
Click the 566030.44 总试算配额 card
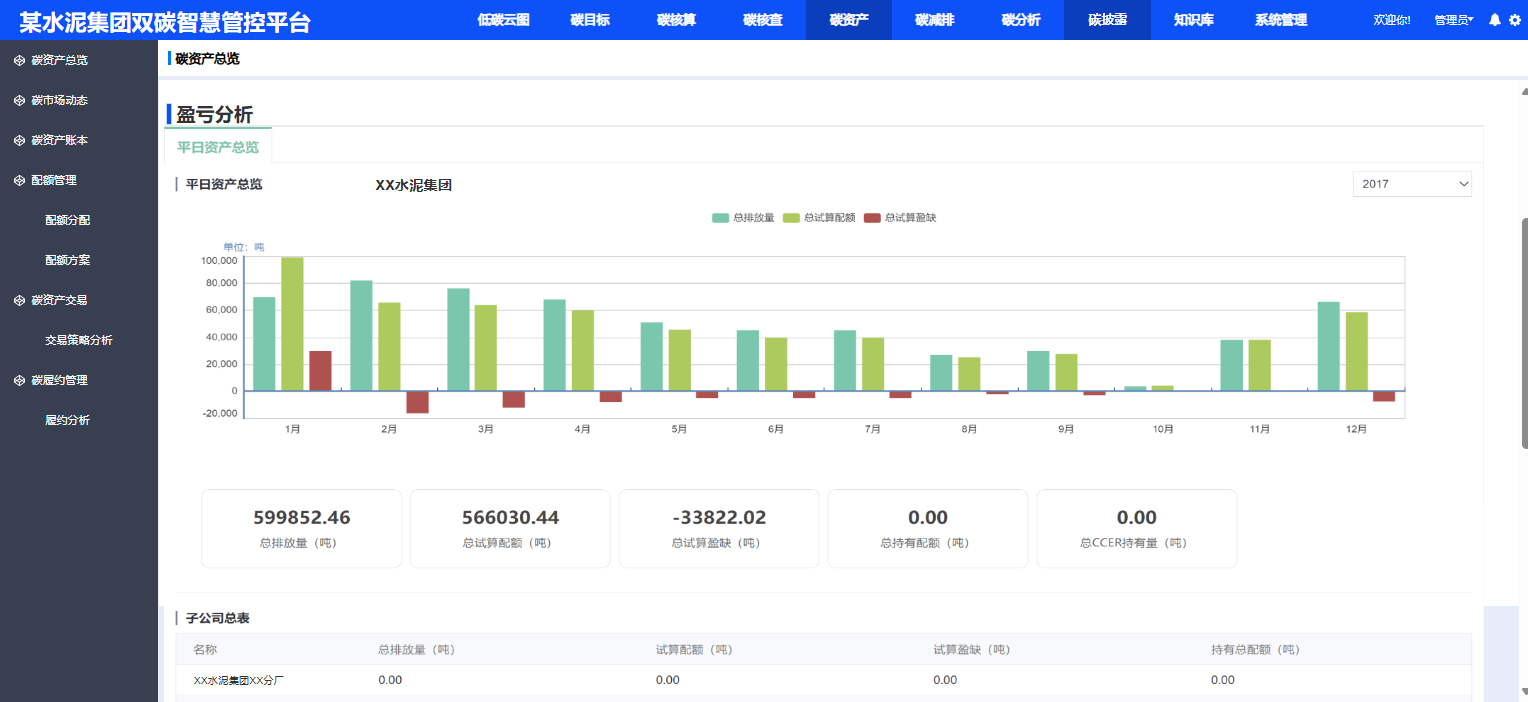click(510, 529)
